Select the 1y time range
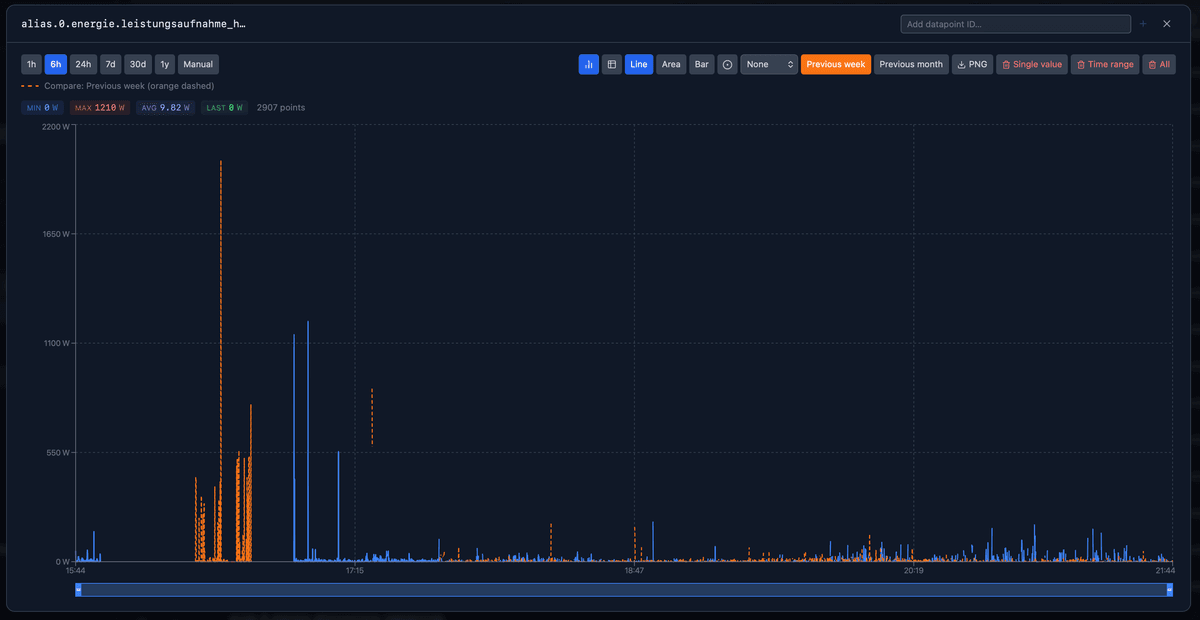The width and height of the screenshot is (1200, 620). tap(165, 64)
